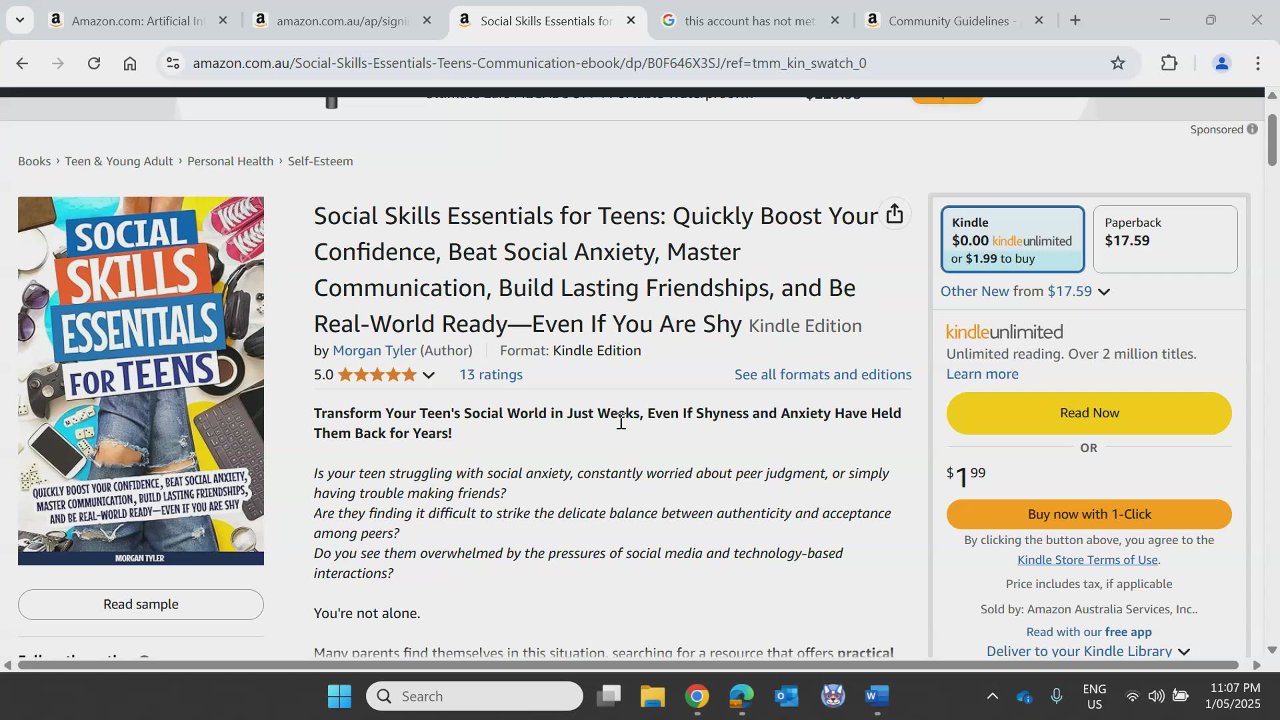Open the volume speaker tray icon
The width and height of the screenshot is (1280, 720).
tap(1157, 696)
